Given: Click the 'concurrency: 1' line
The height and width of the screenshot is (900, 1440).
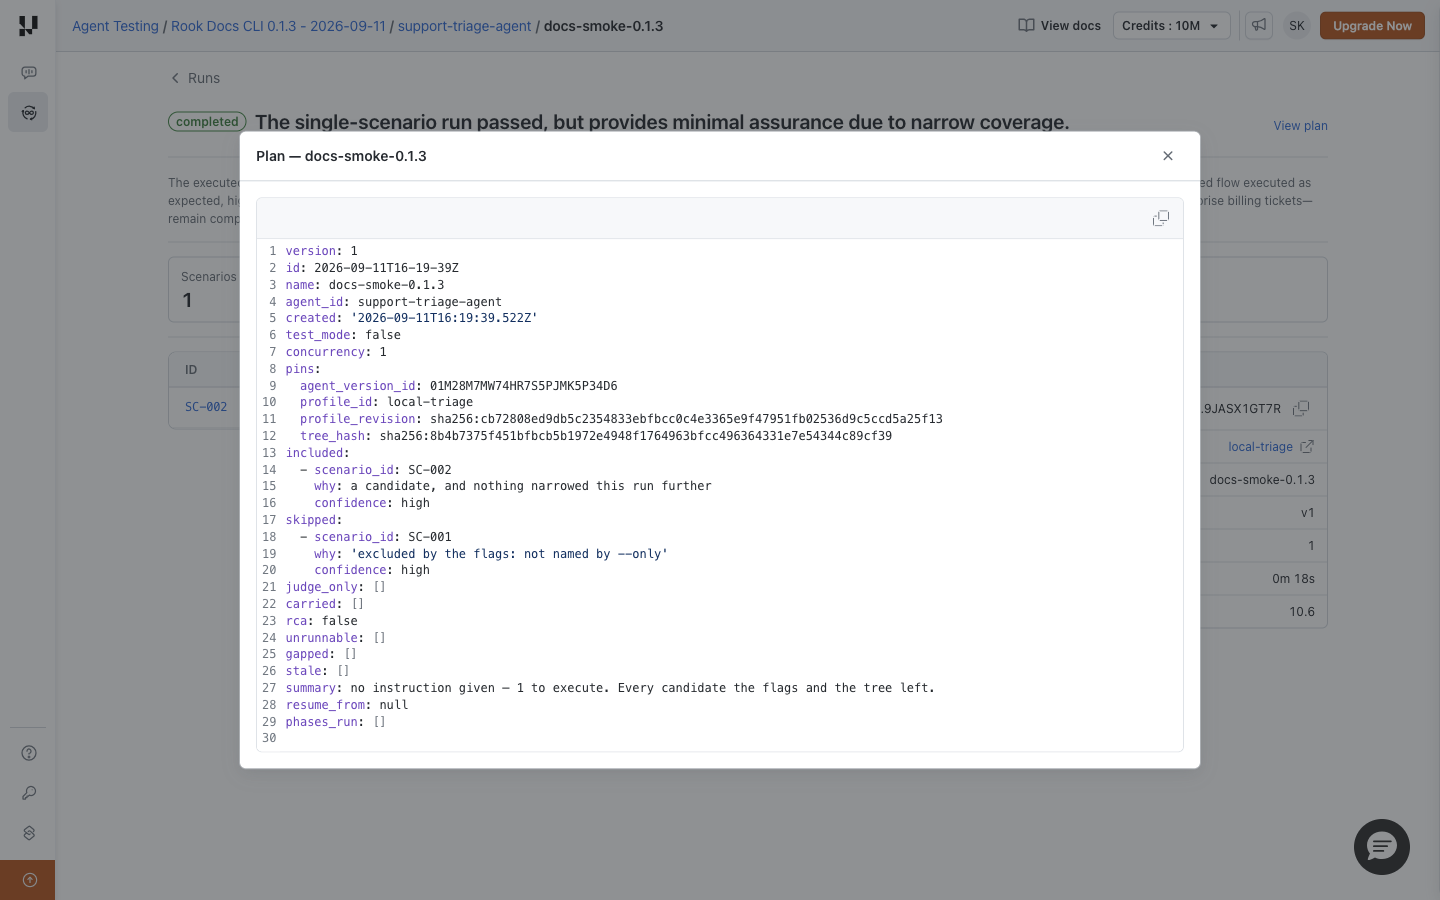Looking at the screenshot, I should point(336,352).
